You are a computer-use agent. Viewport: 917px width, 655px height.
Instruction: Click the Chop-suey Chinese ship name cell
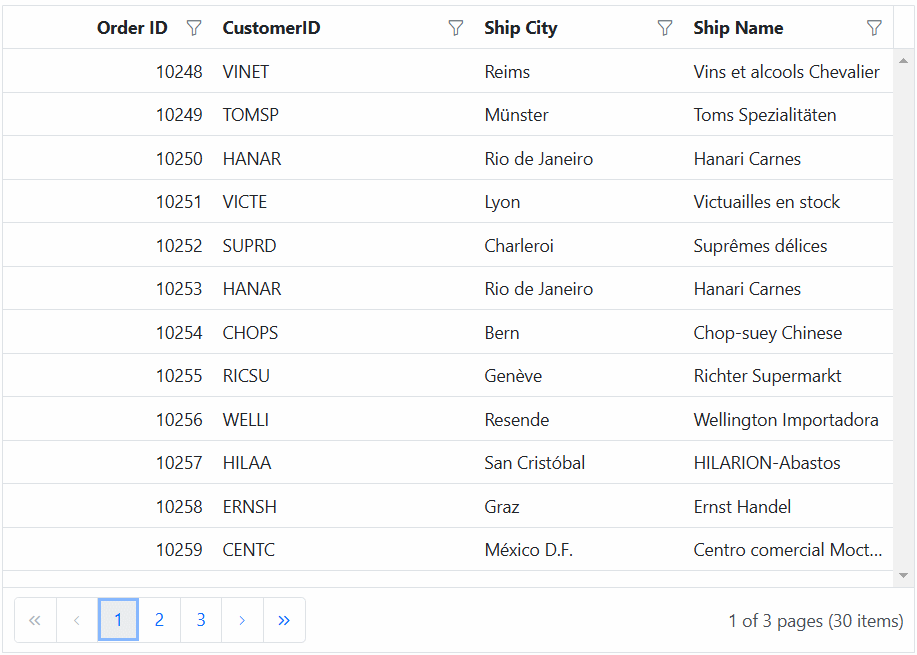point(767,333)
